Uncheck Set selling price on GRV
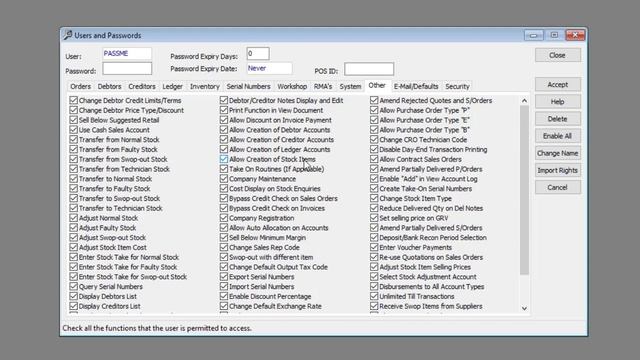Screen dimensions: 640x360 click(x=374, y=218)
